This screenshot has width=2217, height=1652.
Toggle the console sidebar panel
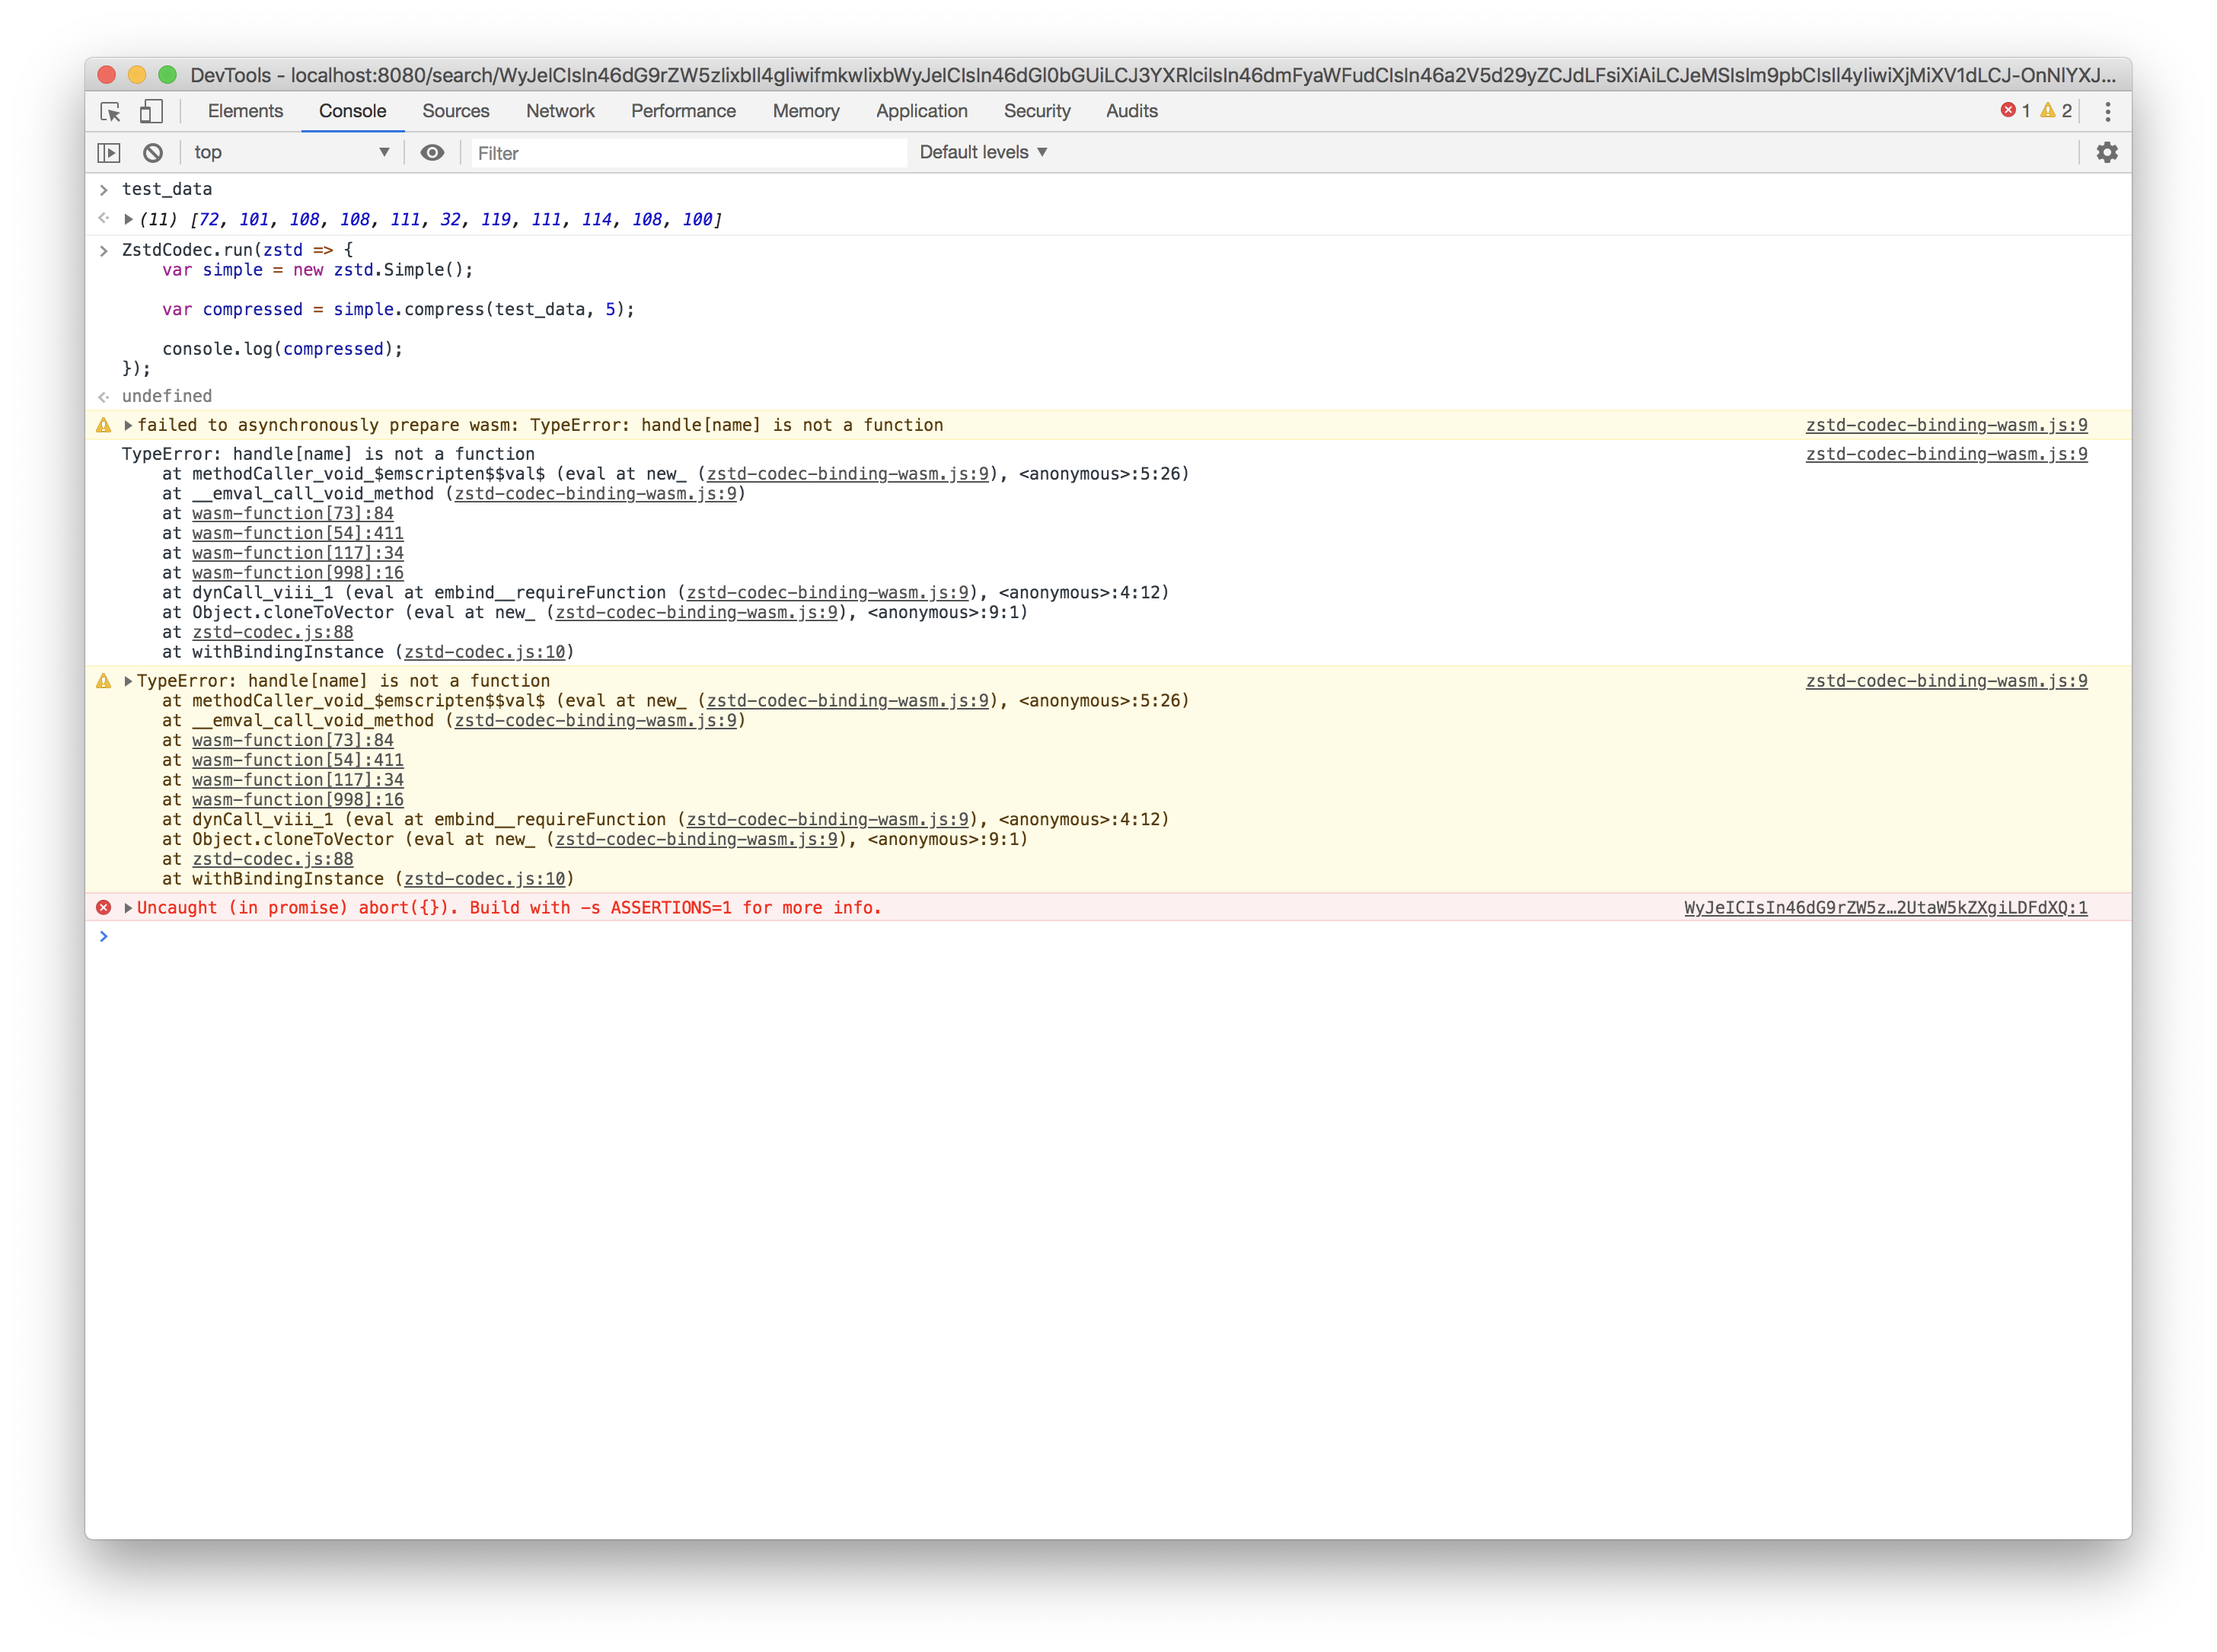click(x=110, y=152)
